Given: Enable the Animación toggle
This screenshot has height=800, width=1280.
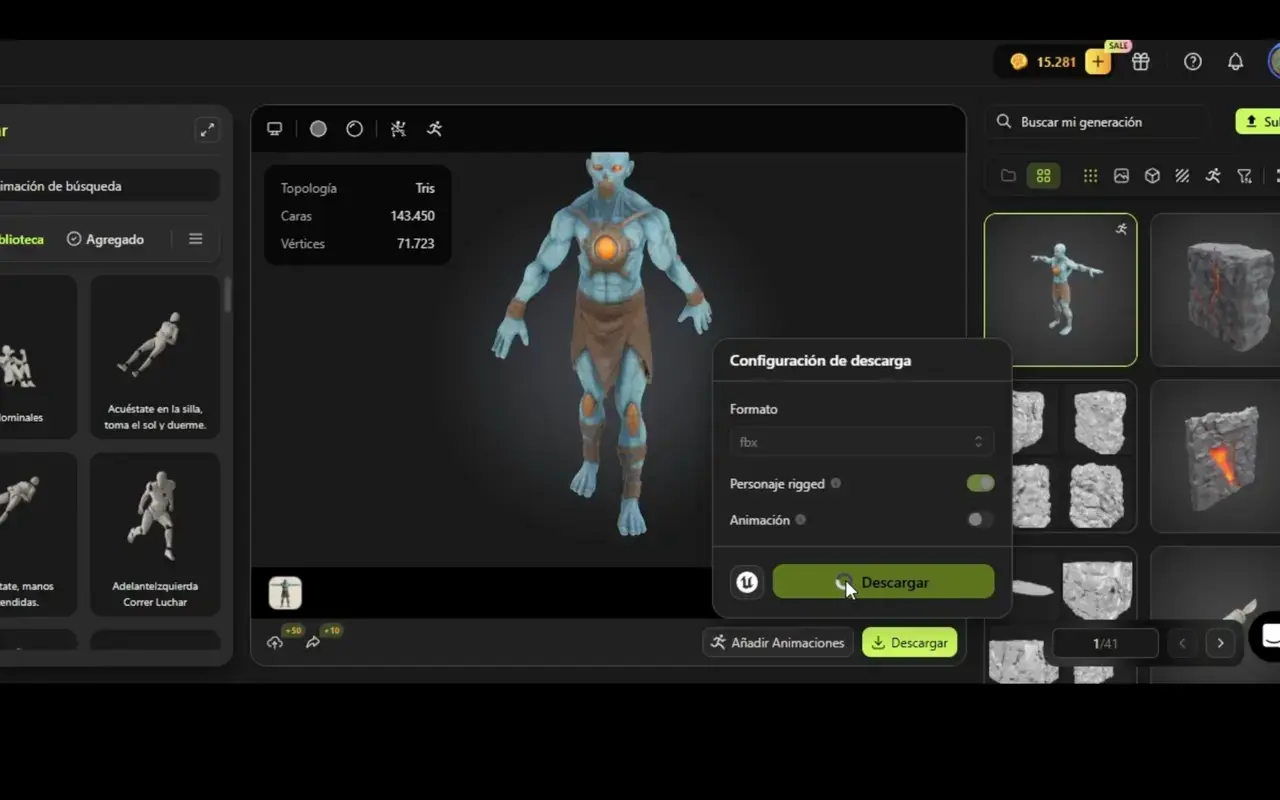Looking at the screenshot, I should point(979,519).
